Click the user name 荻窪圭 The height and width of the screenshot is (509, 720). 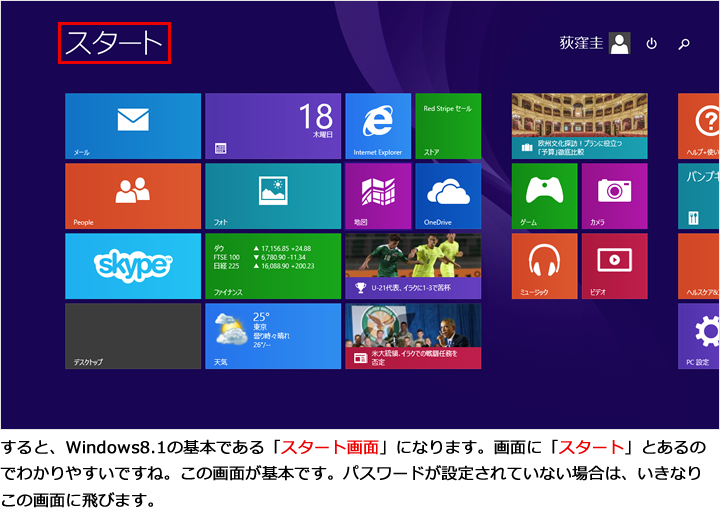pos(581,43)
